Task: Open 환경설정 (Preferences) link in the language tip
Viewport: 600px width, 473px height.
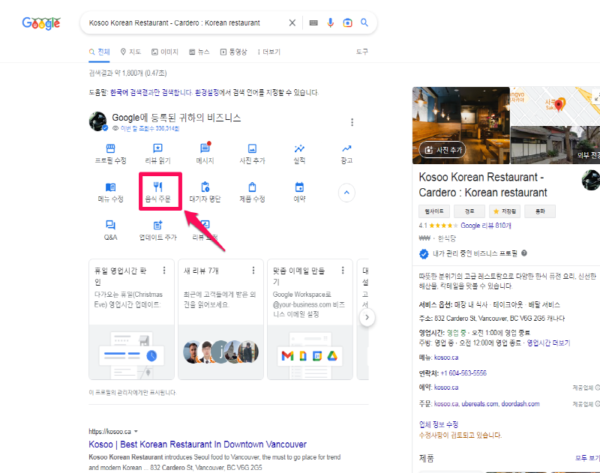Action: 207,93
